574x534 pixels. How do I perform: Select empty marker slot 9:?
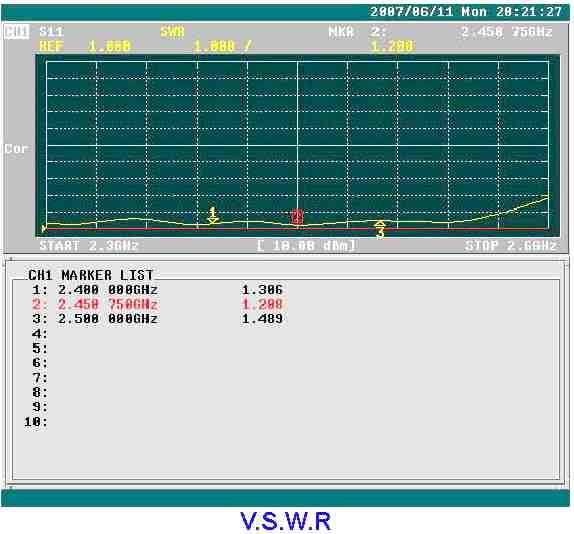(x=40, y=407)
